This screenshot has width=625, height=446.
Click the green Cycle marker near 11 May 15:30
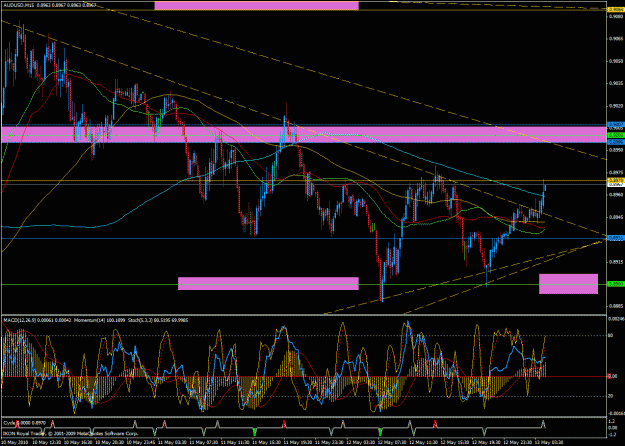(x=255, y=431)
